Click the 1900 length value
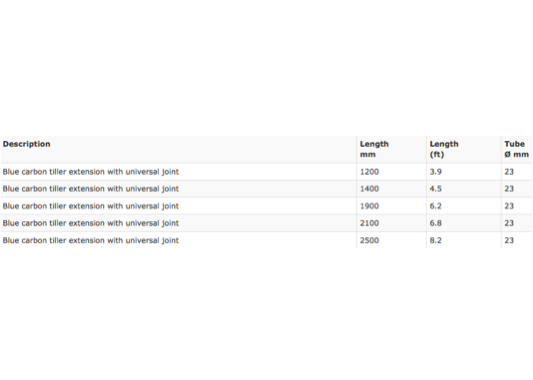533x380 pixels. tap(369, 206)
